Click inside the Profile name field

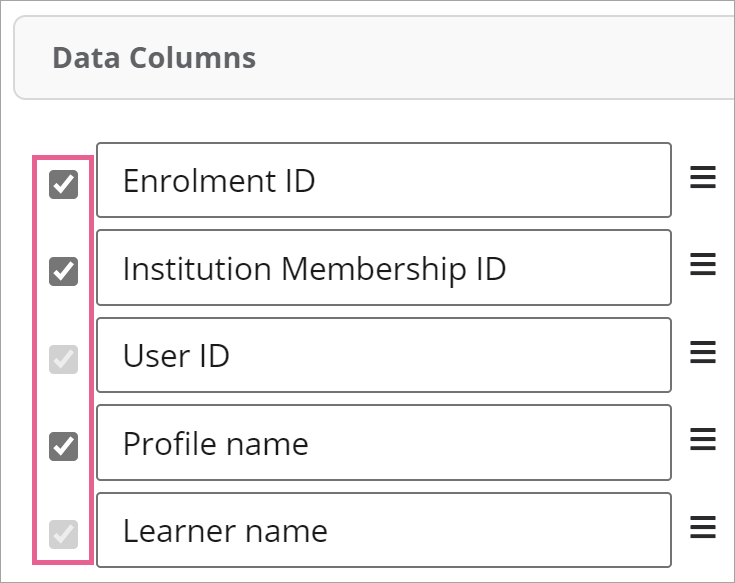[x=384, y=443]
